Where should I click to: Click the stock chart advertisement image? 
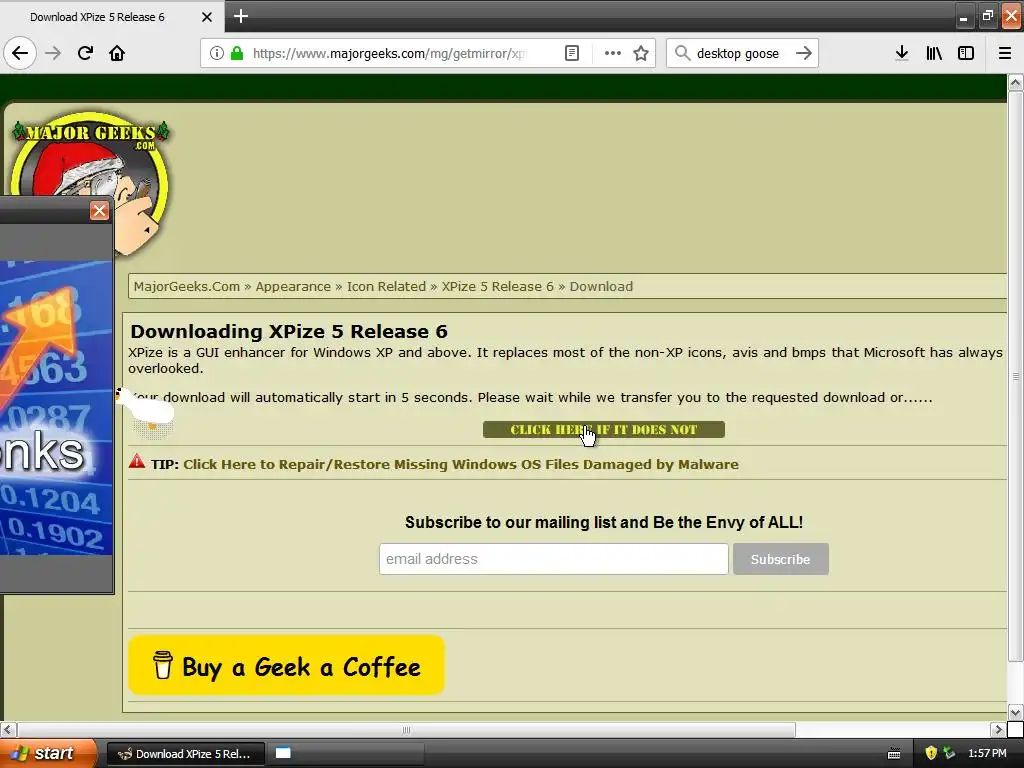[x=56, y=408]
